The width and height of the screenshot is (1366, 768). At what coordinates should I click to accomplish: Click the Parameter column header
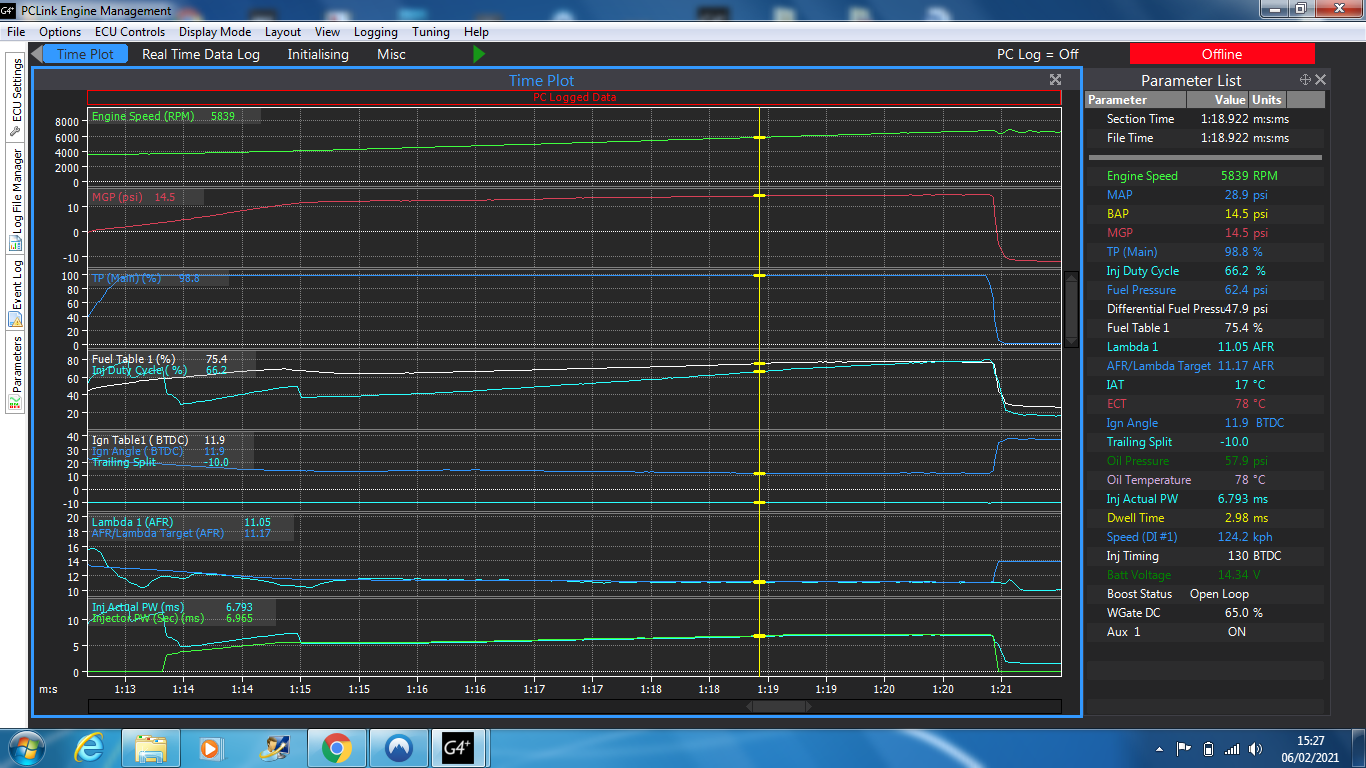[1136, 100]
